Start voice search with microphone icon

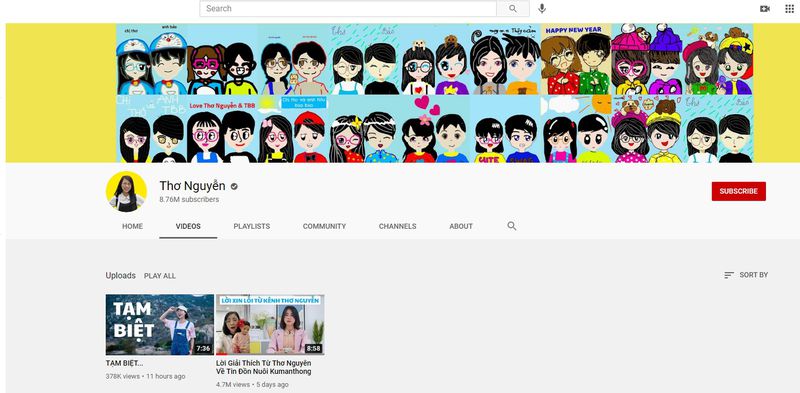[x=542, y=9]
